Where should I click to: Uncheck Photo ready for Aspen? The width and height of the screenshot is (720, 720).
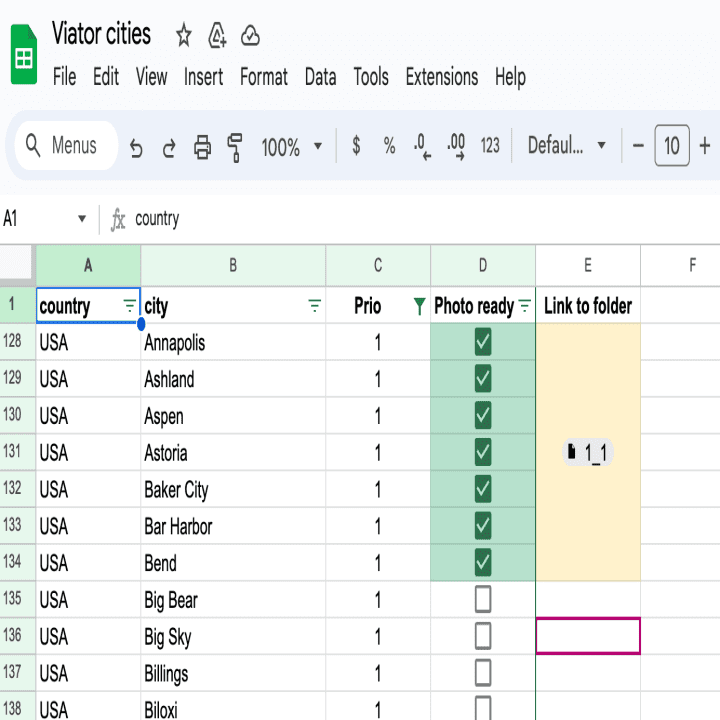[483, 415]
